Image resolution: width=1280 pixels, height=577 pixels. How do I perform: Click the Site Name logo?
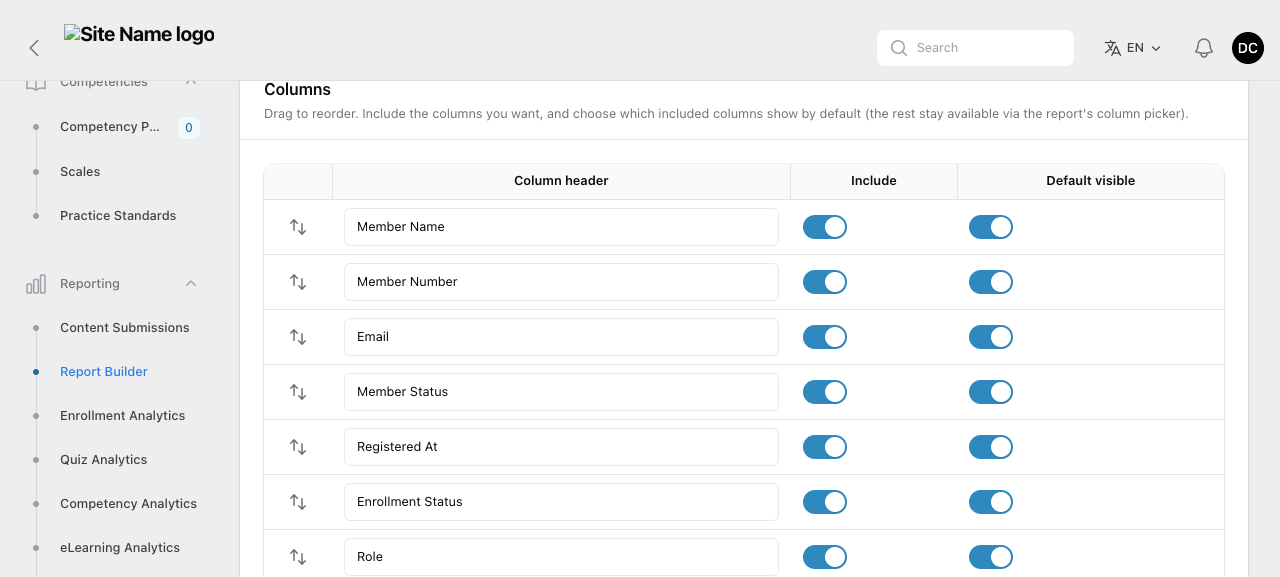(x=139, y=35)
